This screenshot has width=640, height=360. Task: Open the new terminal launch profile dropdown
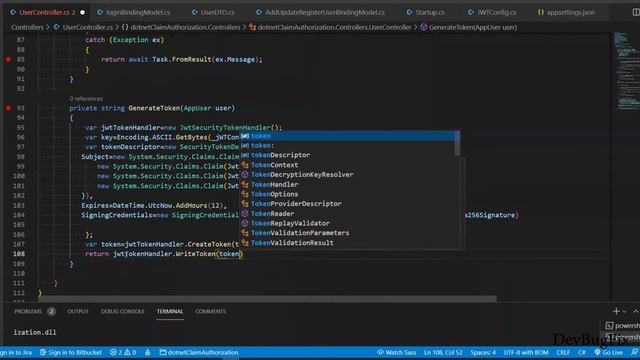pos(624,312)
